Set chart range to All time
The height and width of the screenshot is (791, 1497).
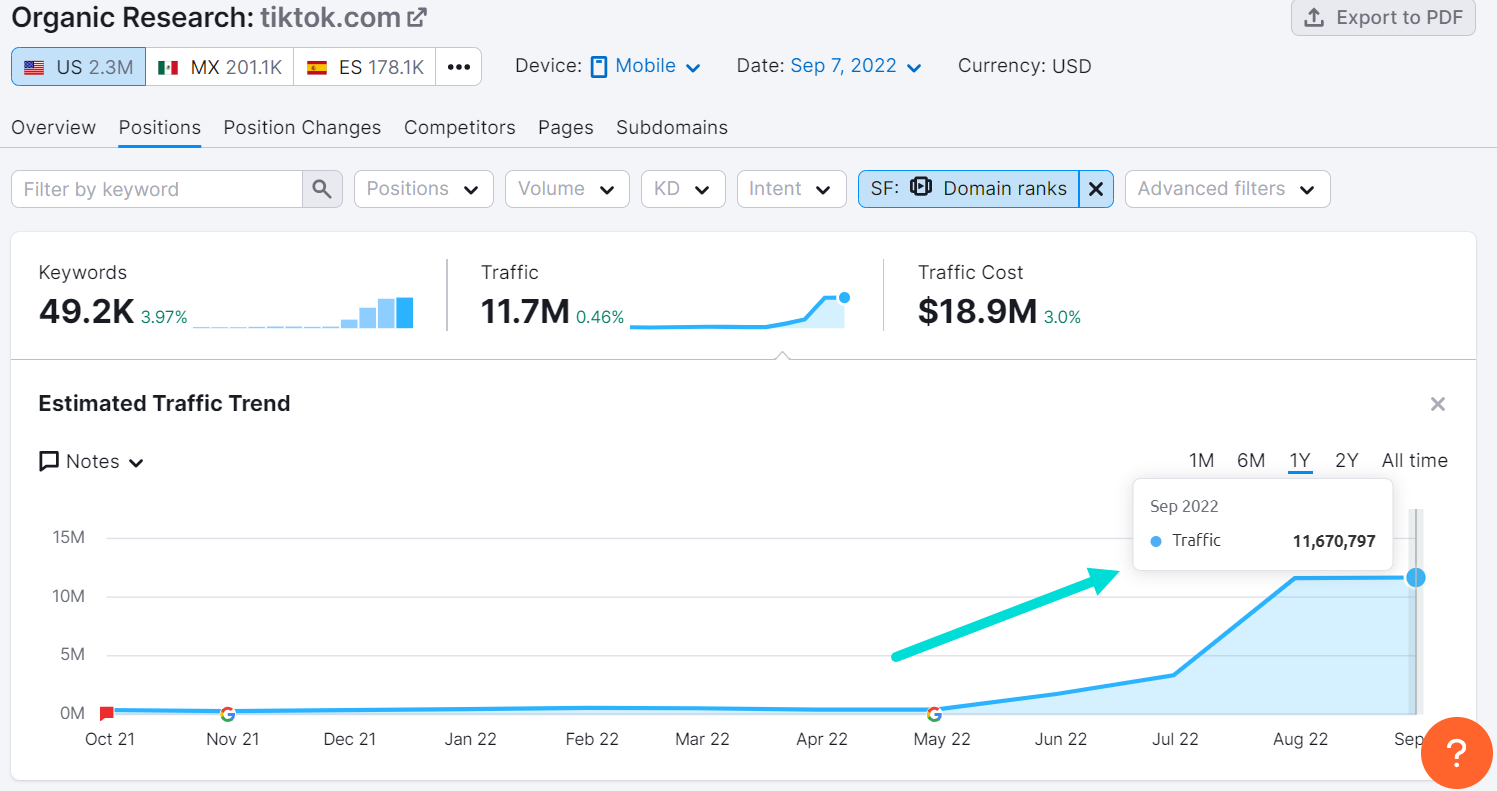tap(1415, 461)
